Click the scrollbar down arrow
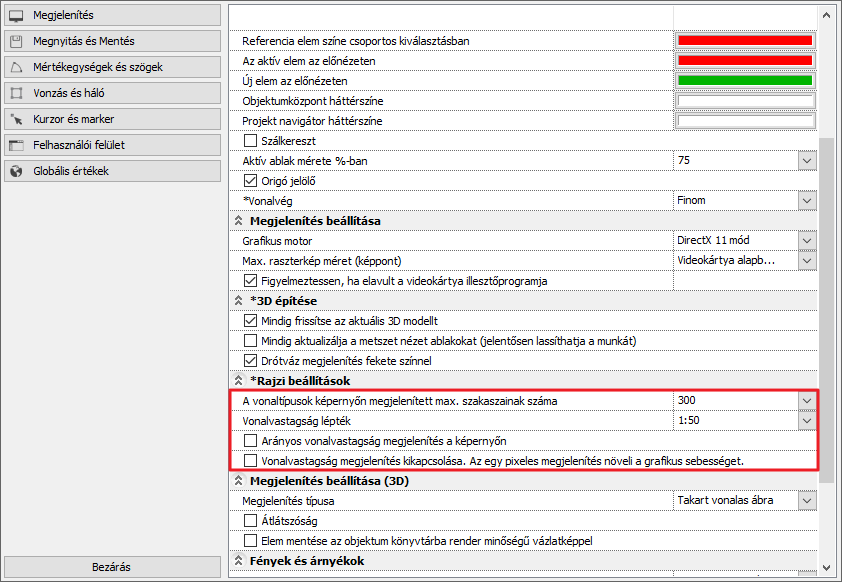The image size is (842, 582). click(x=826, y=568)
